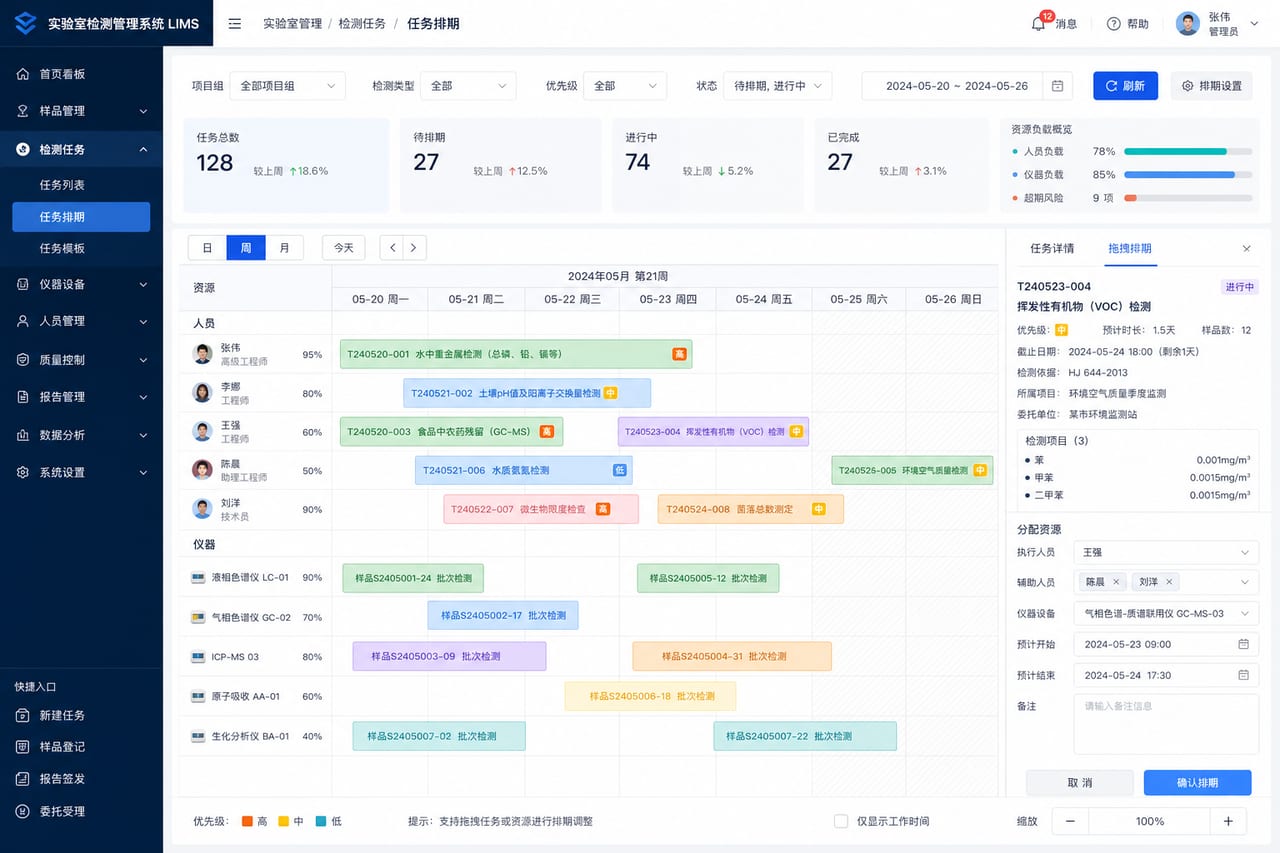Switch view to 周
The height and width of the screenshot is (853, 1280).
(246, 247)
